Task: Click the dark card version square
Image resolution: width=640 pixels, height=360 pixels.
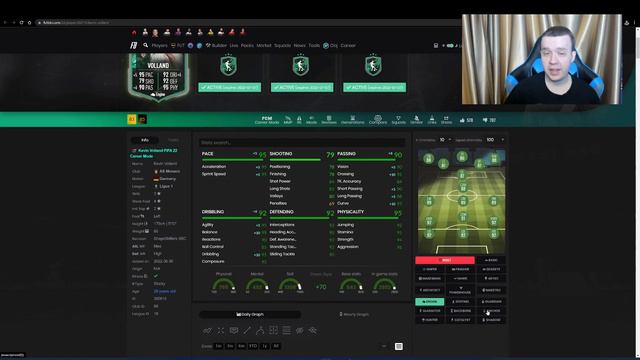Action: (142, 119)
